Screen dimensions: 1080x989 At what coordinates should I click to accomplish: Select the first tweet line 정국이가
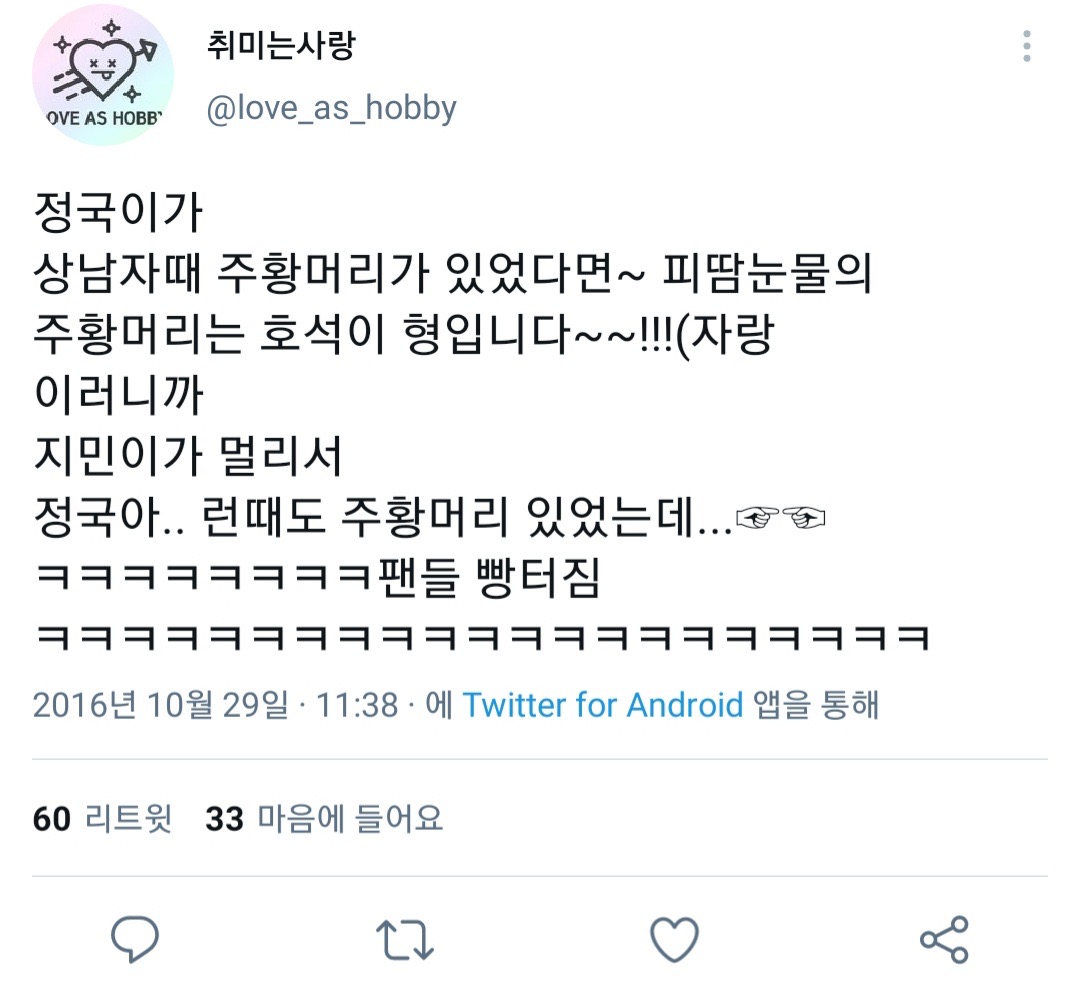click(118, 212)
